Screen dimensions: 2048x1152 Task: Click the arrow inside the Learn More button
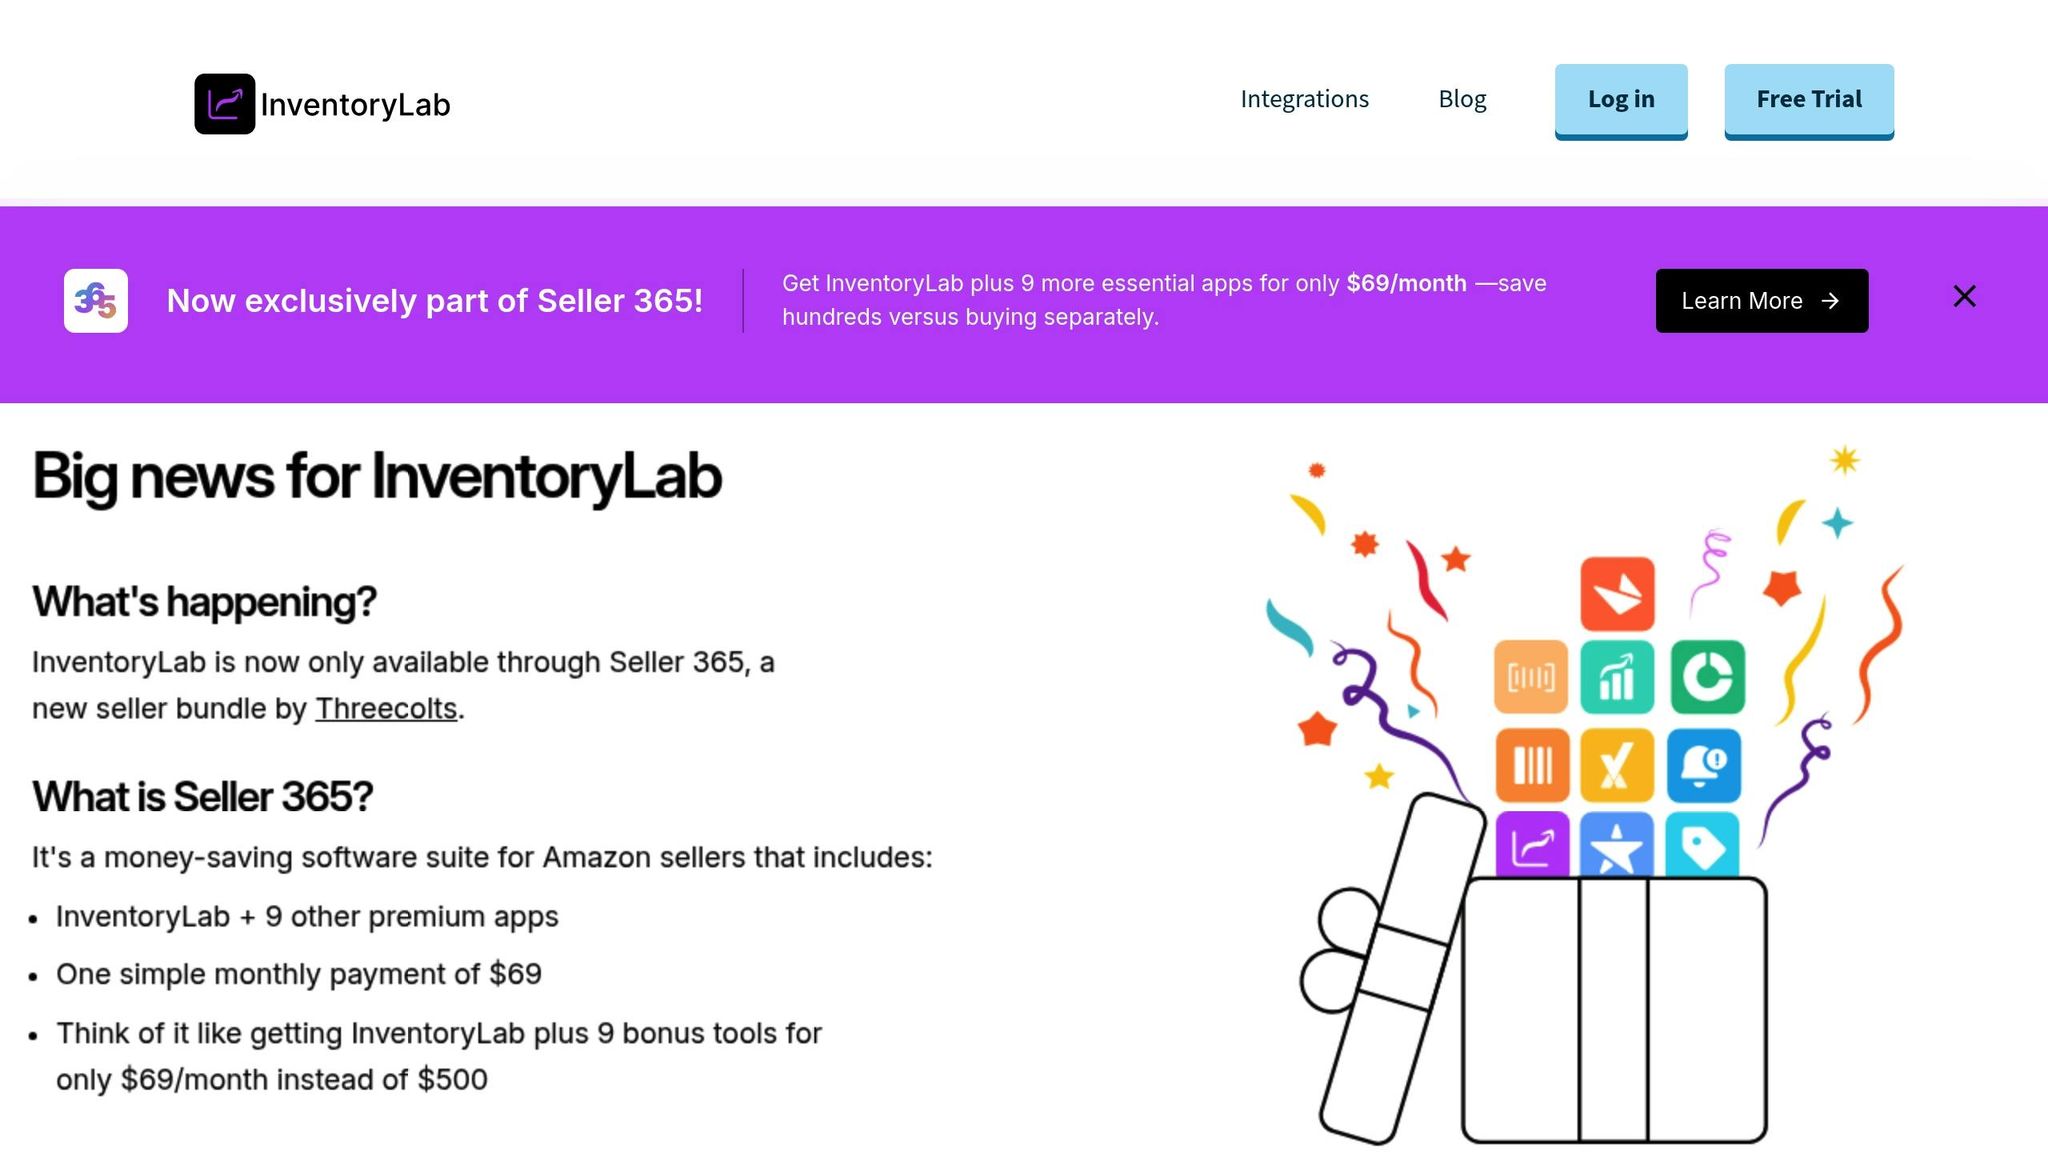(x=1830, y=300)
